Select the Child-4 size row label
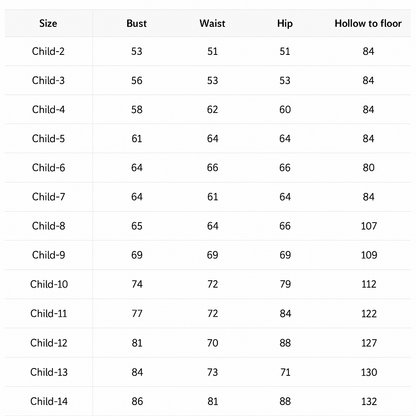The image size is (416, 416). (x=48, y=109)
